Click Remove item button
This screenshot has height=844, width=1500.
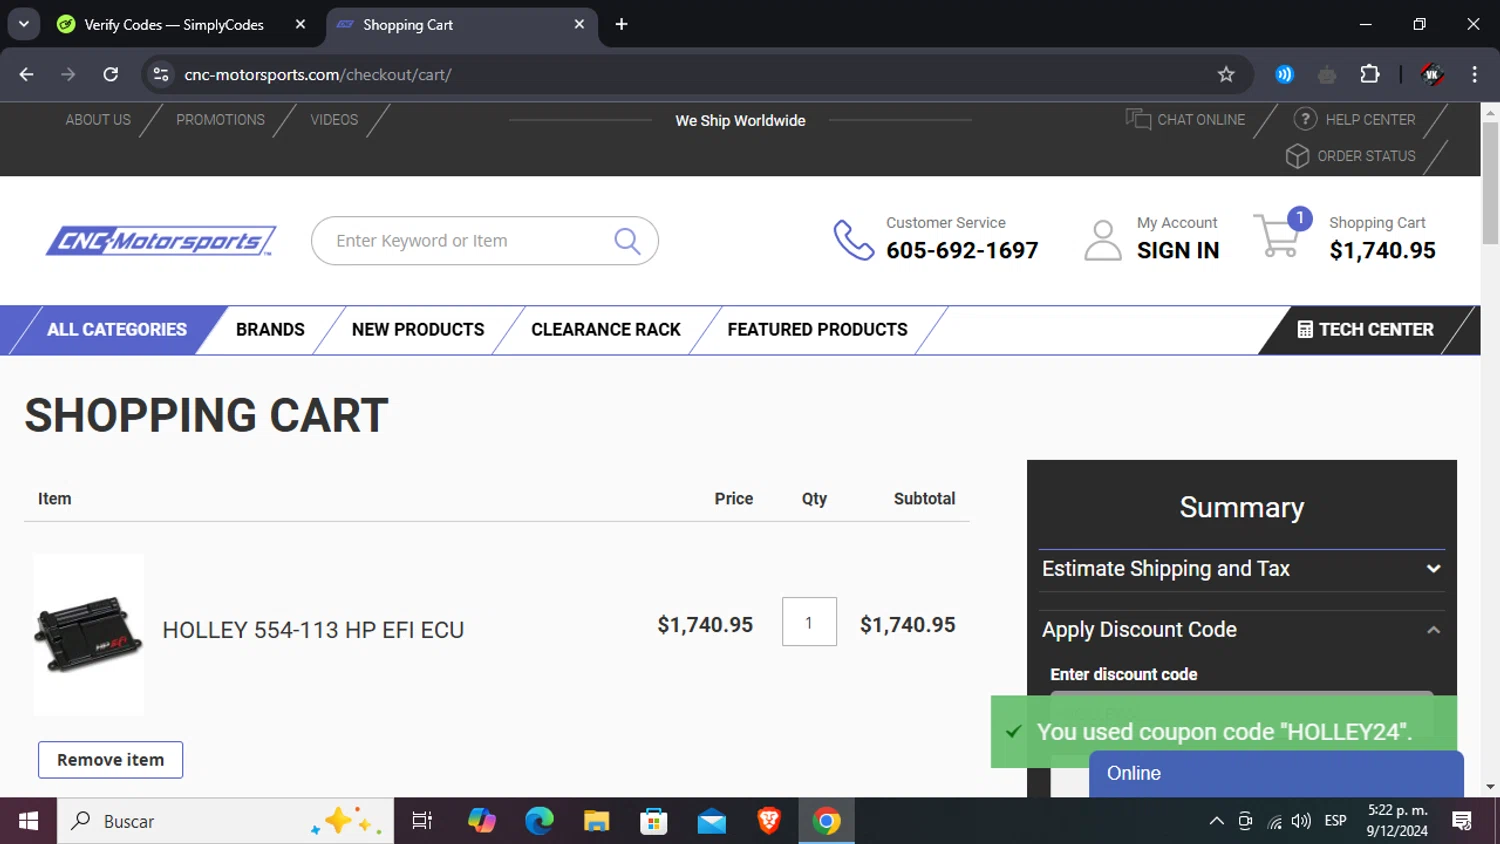coord(110,760)
